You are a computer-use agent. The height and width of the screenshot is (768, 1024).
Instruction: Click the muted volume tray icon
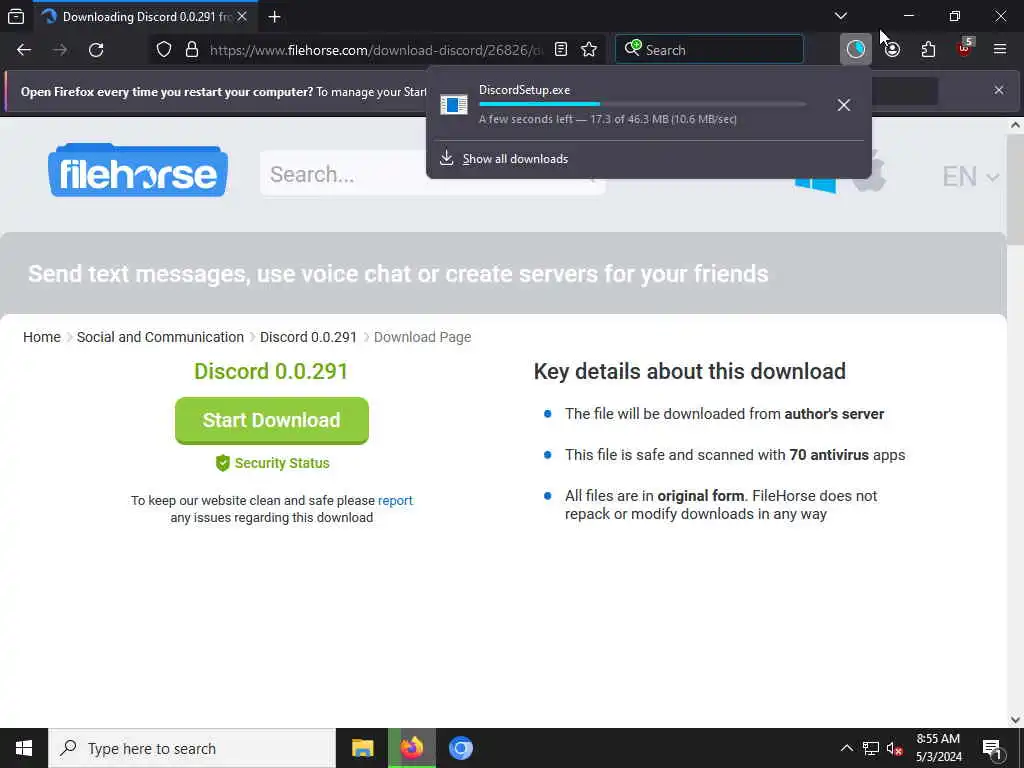894,748
